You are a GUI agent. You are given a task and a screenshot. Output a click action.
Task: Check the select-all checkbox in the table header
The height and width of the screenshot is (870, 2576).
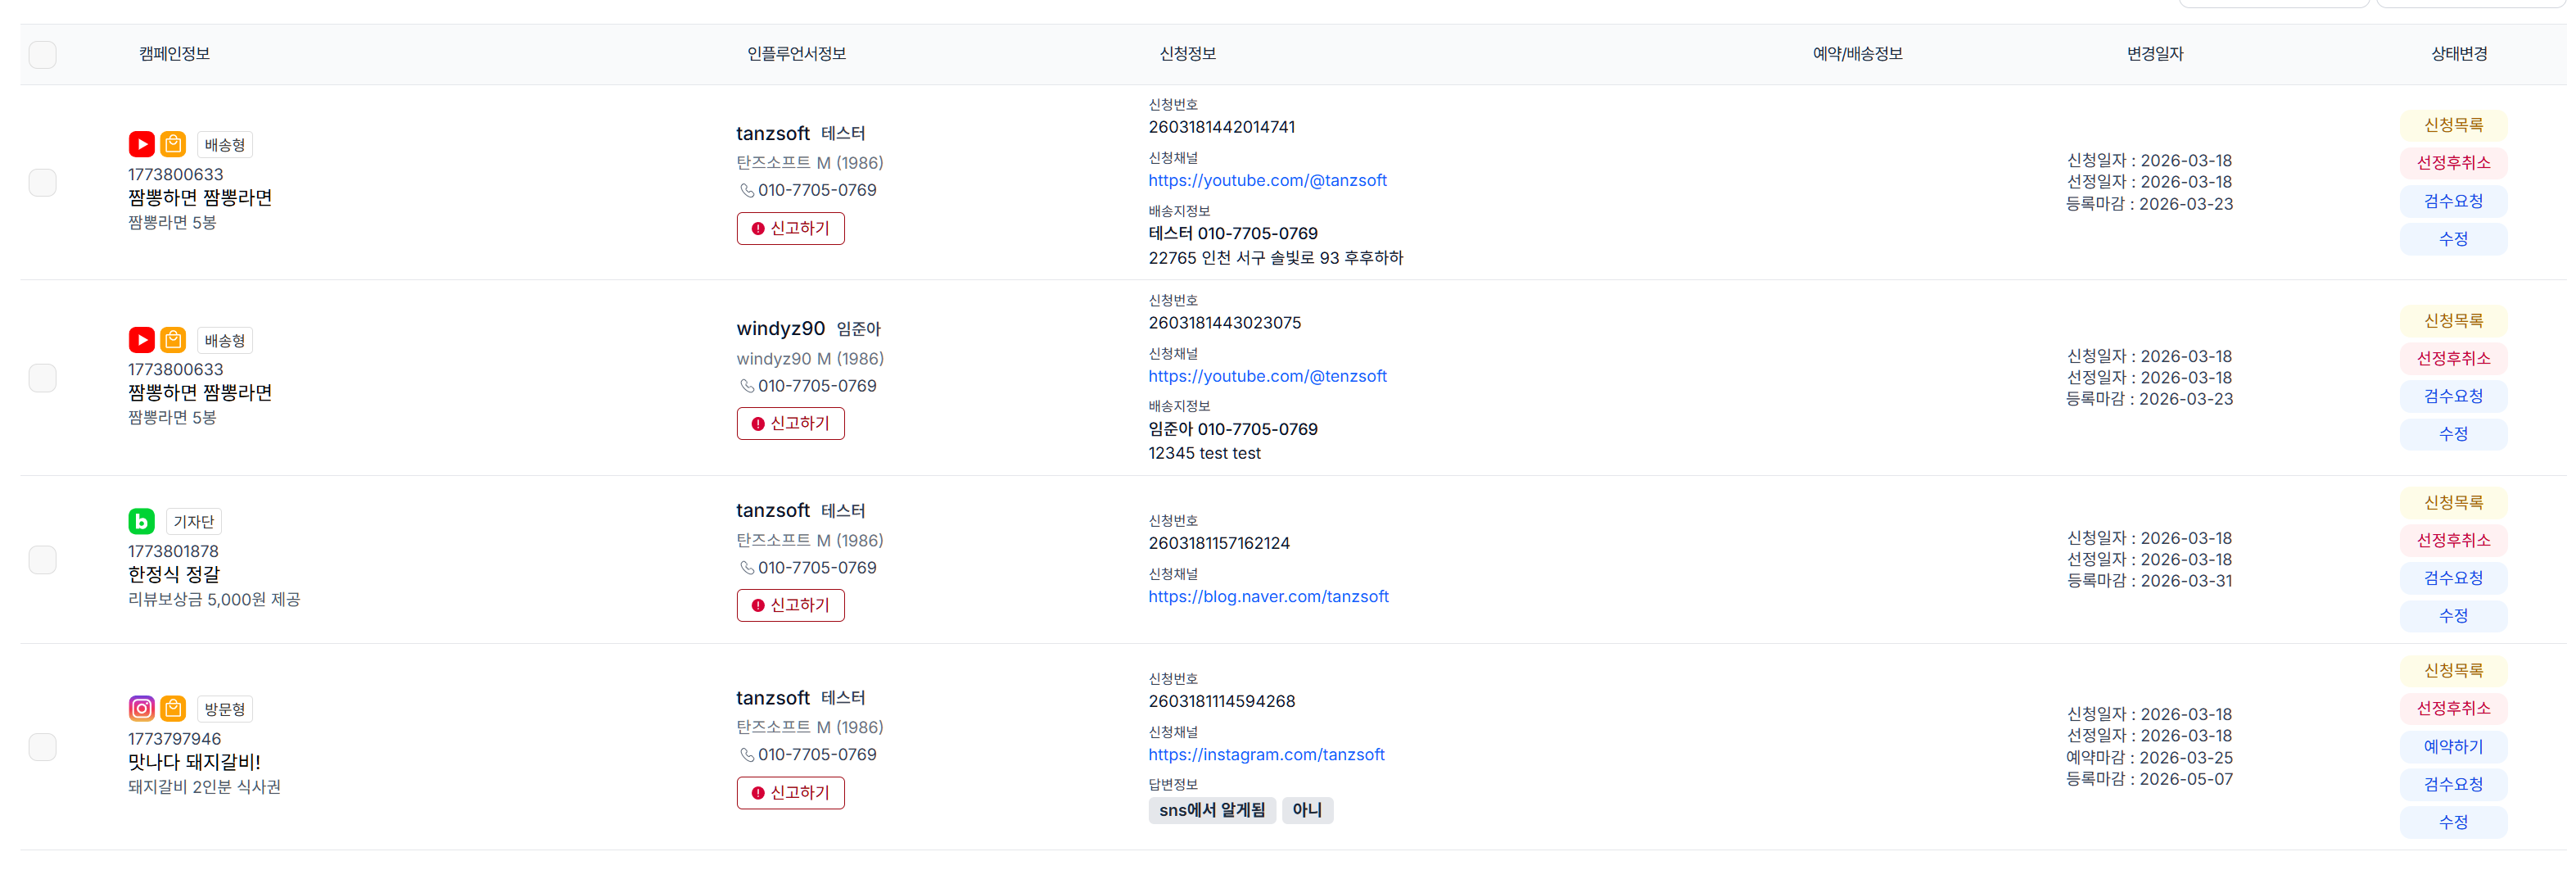(x=42, y=55)
